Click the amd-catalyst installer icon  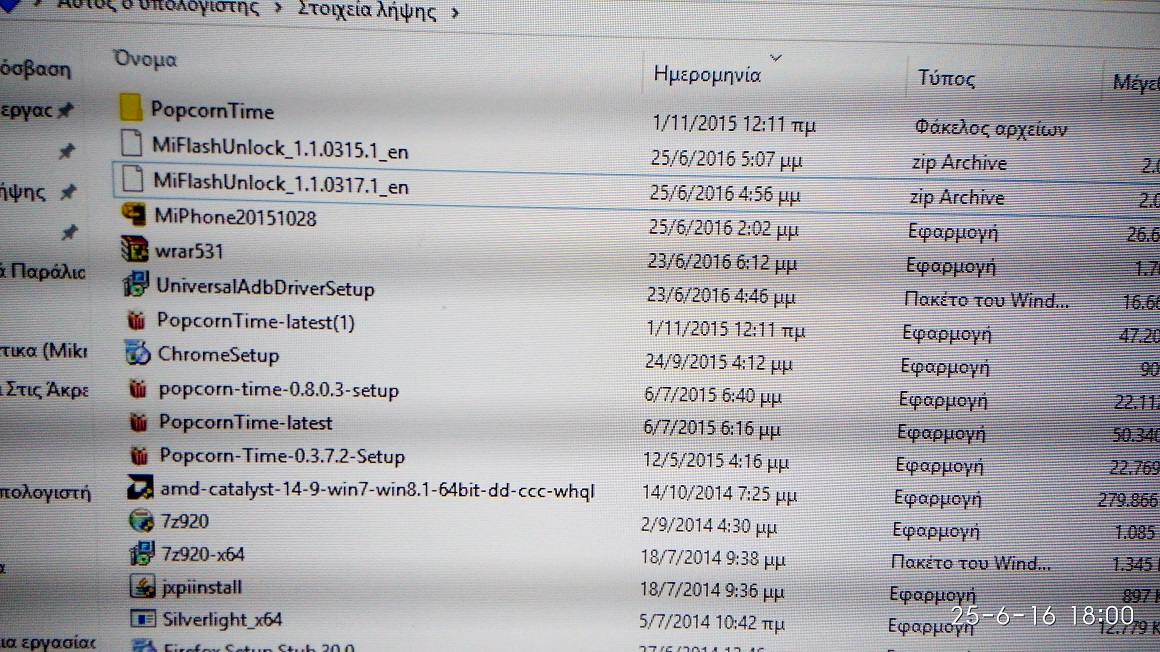click(140, 488)
